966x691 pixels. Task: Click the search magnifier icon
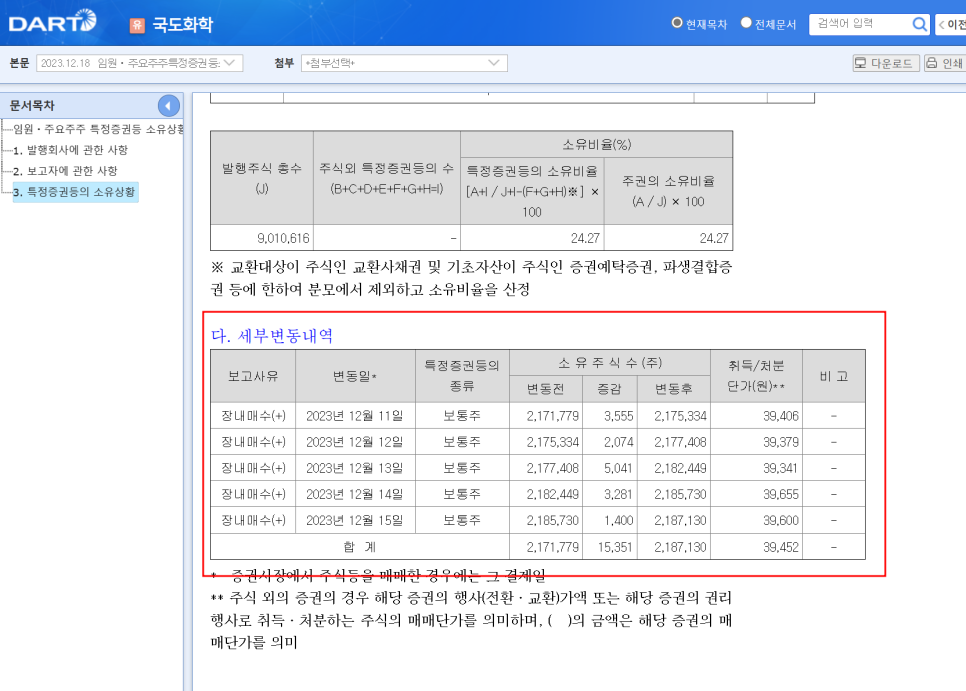[x=919, y=24]
